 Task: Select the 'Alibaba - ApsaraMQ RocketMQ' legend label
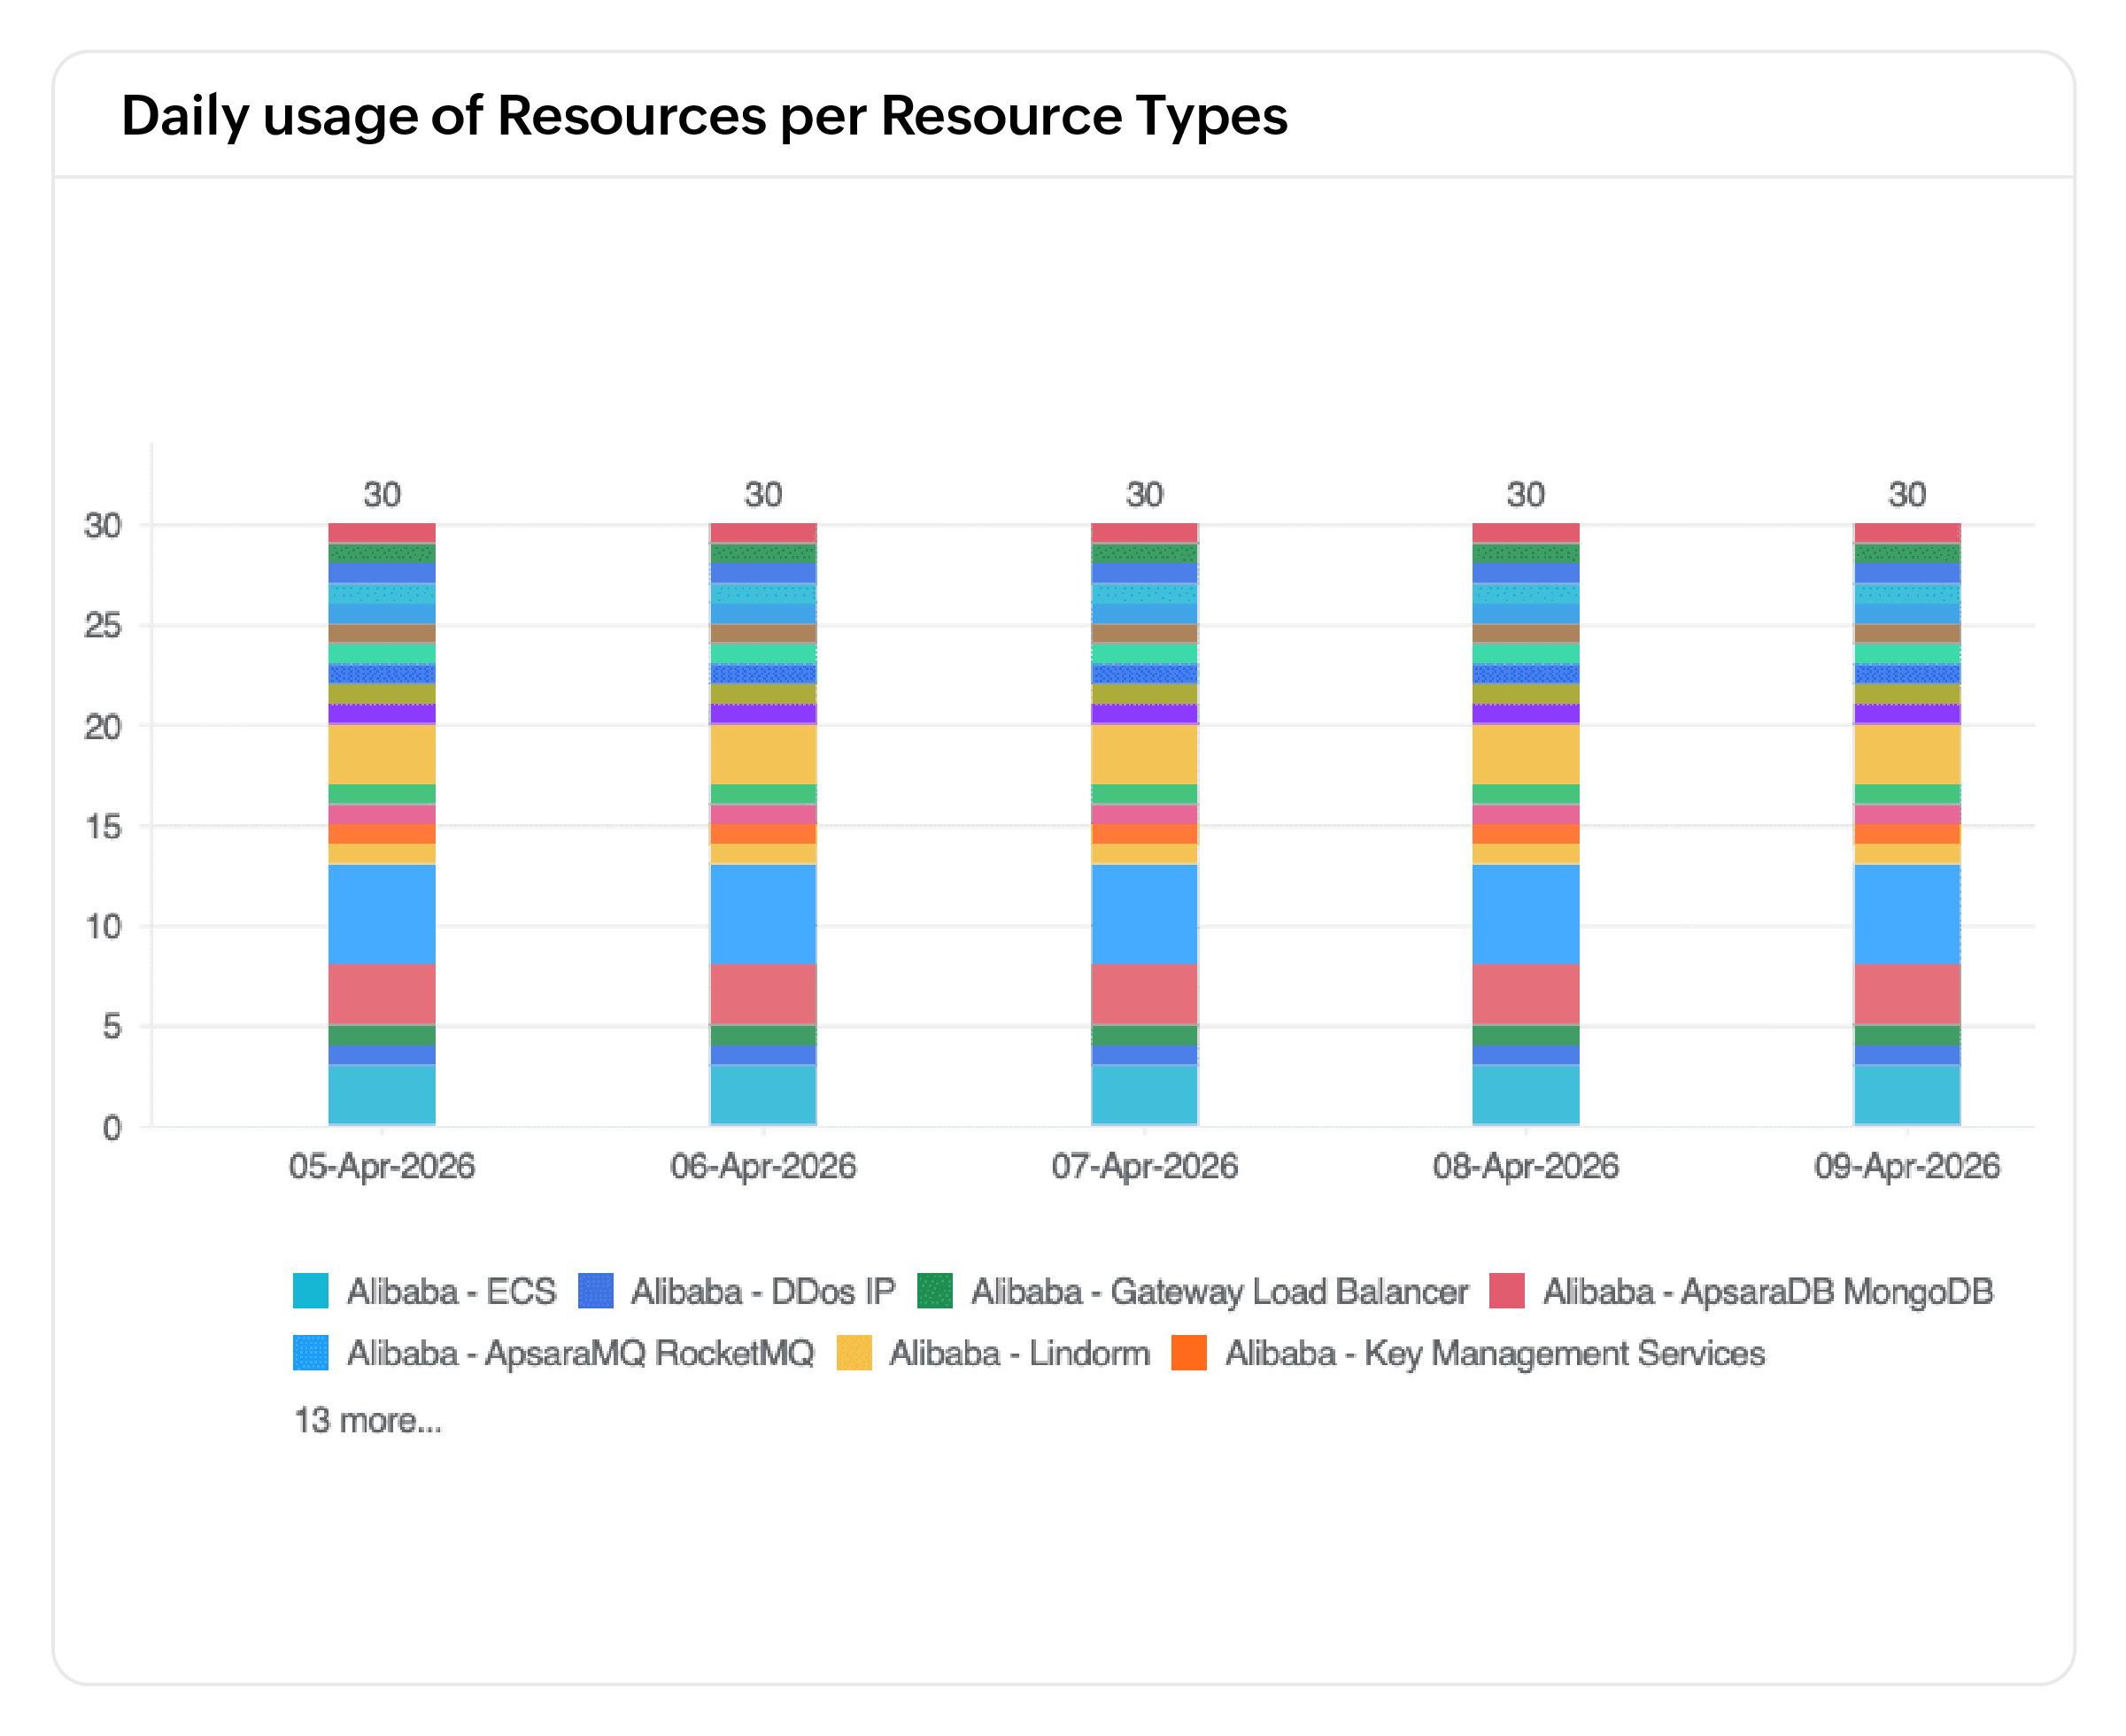[580, 1353]
